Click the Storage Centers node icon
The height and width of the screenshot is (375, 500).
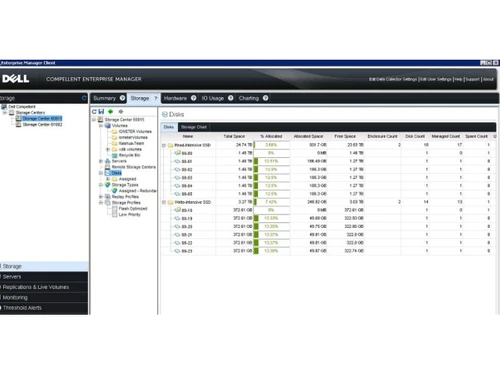point(12,113)
